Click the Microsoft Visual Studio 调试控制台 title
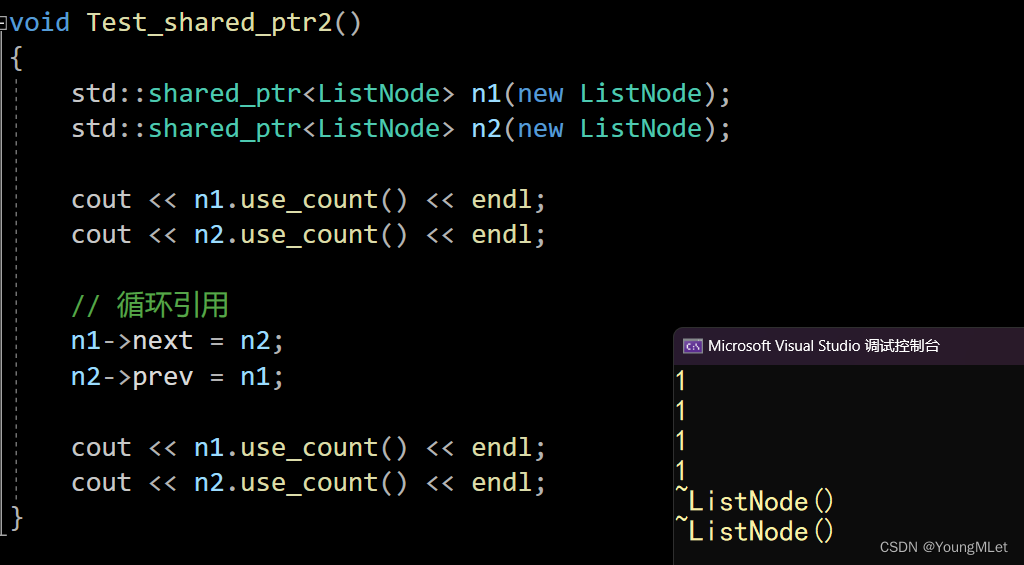This screenshot has height=565, width=1024. click(x=824, y=346)
